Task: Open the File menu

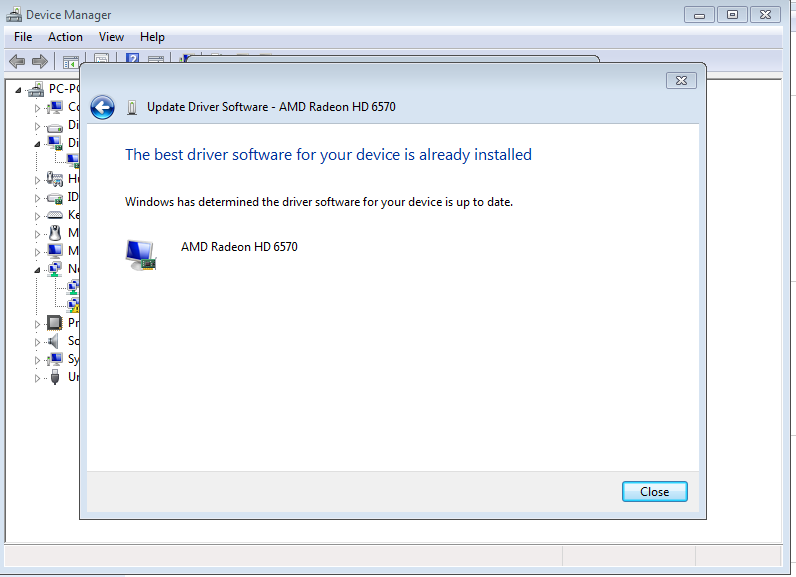Action: pyautogui.click(x=23, y=37)
